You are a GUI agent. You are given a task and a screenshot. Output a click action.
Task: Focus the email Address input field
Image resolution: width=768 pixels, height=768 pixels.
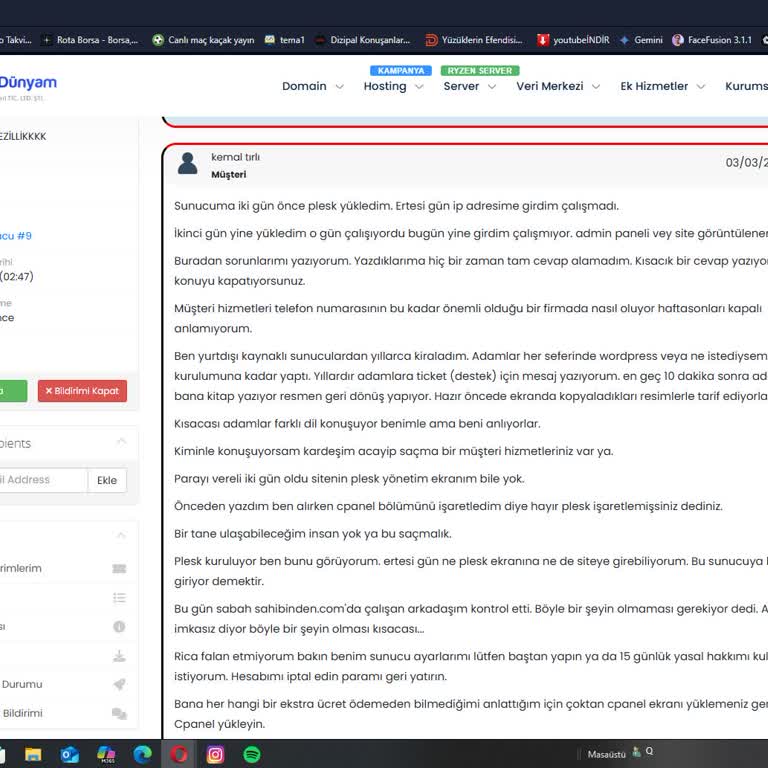[43, 480]
